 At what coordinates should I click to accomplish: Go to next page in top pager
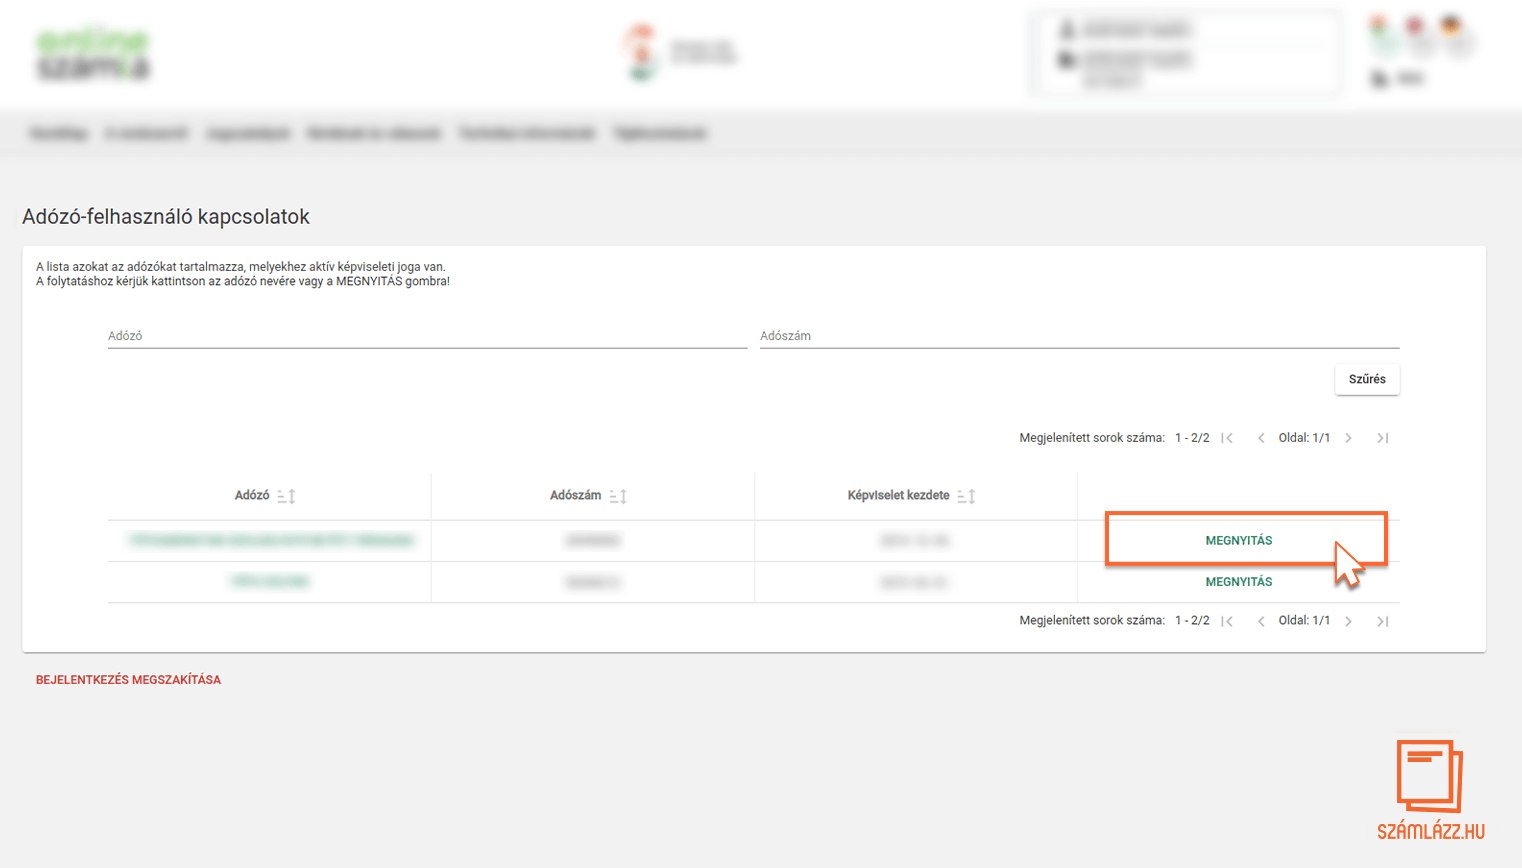[x=1349, y=438]
